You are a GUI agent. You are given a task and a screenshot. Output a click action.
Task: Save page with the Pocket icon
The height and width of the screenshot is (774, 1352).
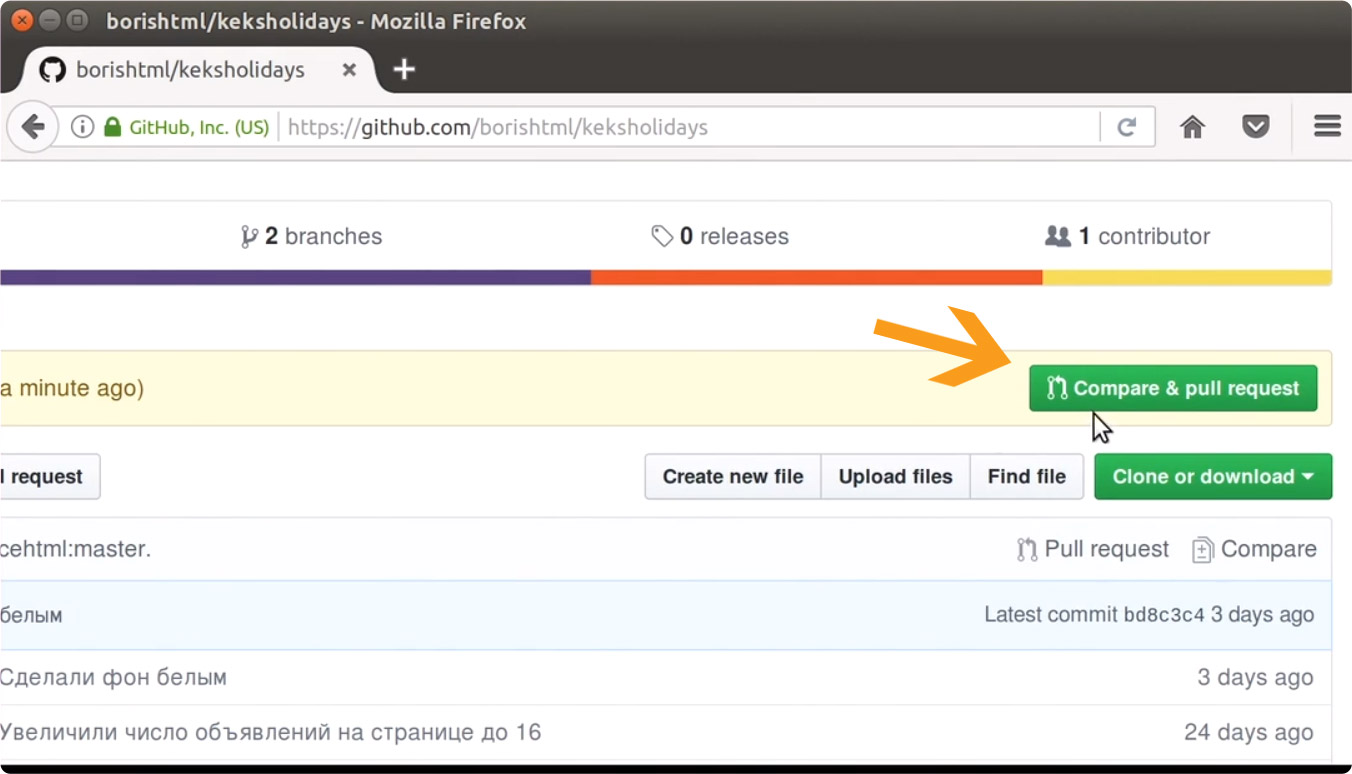click(1255, 127)
